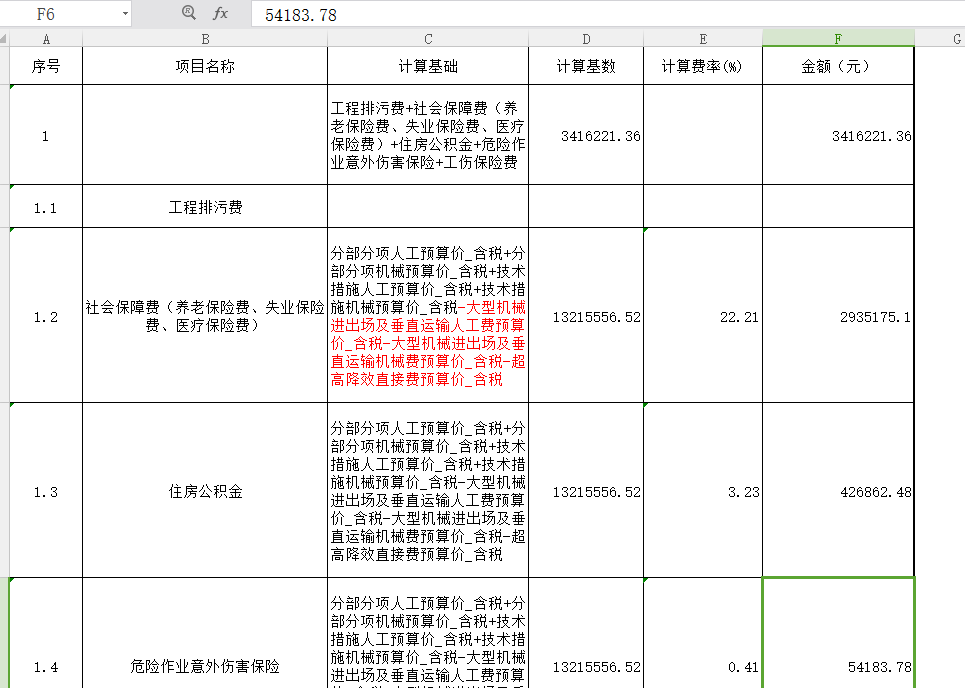Click the 计算基础 header cell

click(428, 66)
